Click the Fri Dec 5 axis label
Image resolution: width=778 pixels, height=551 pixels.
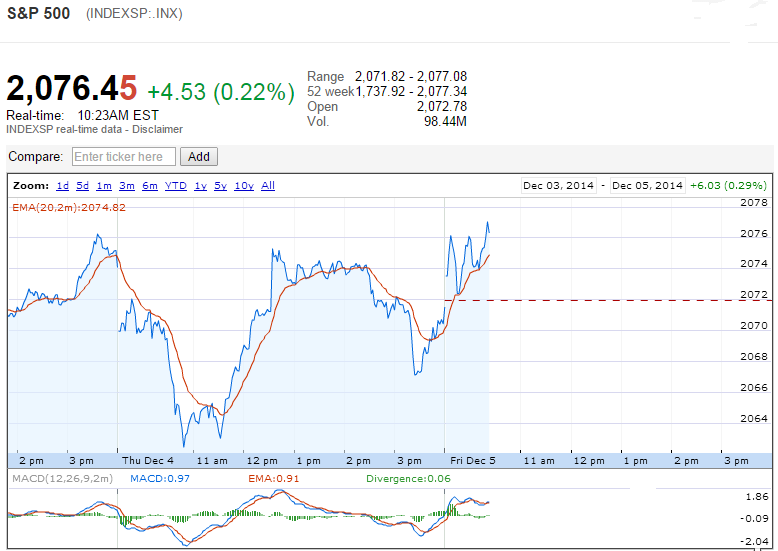tap(473, 461)
